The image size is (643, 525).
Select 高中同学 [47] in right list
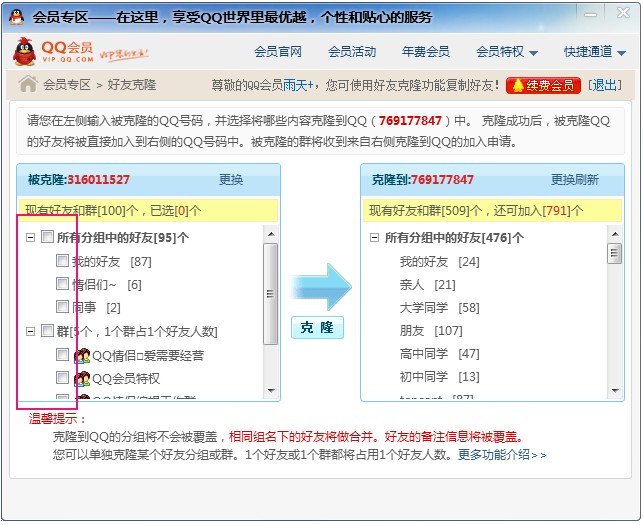pos(440,354)
